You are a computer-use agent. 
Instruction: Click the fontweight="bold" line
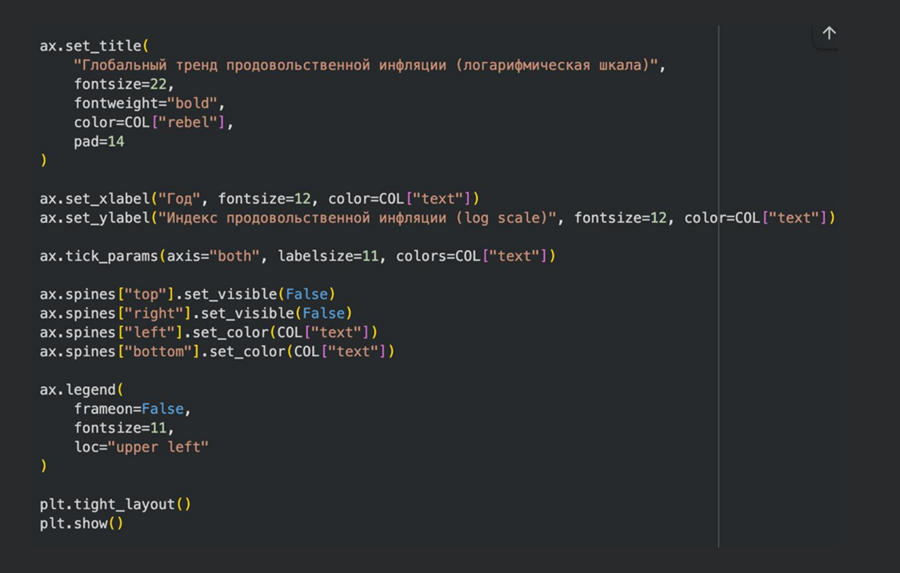(x=149, y=103)
